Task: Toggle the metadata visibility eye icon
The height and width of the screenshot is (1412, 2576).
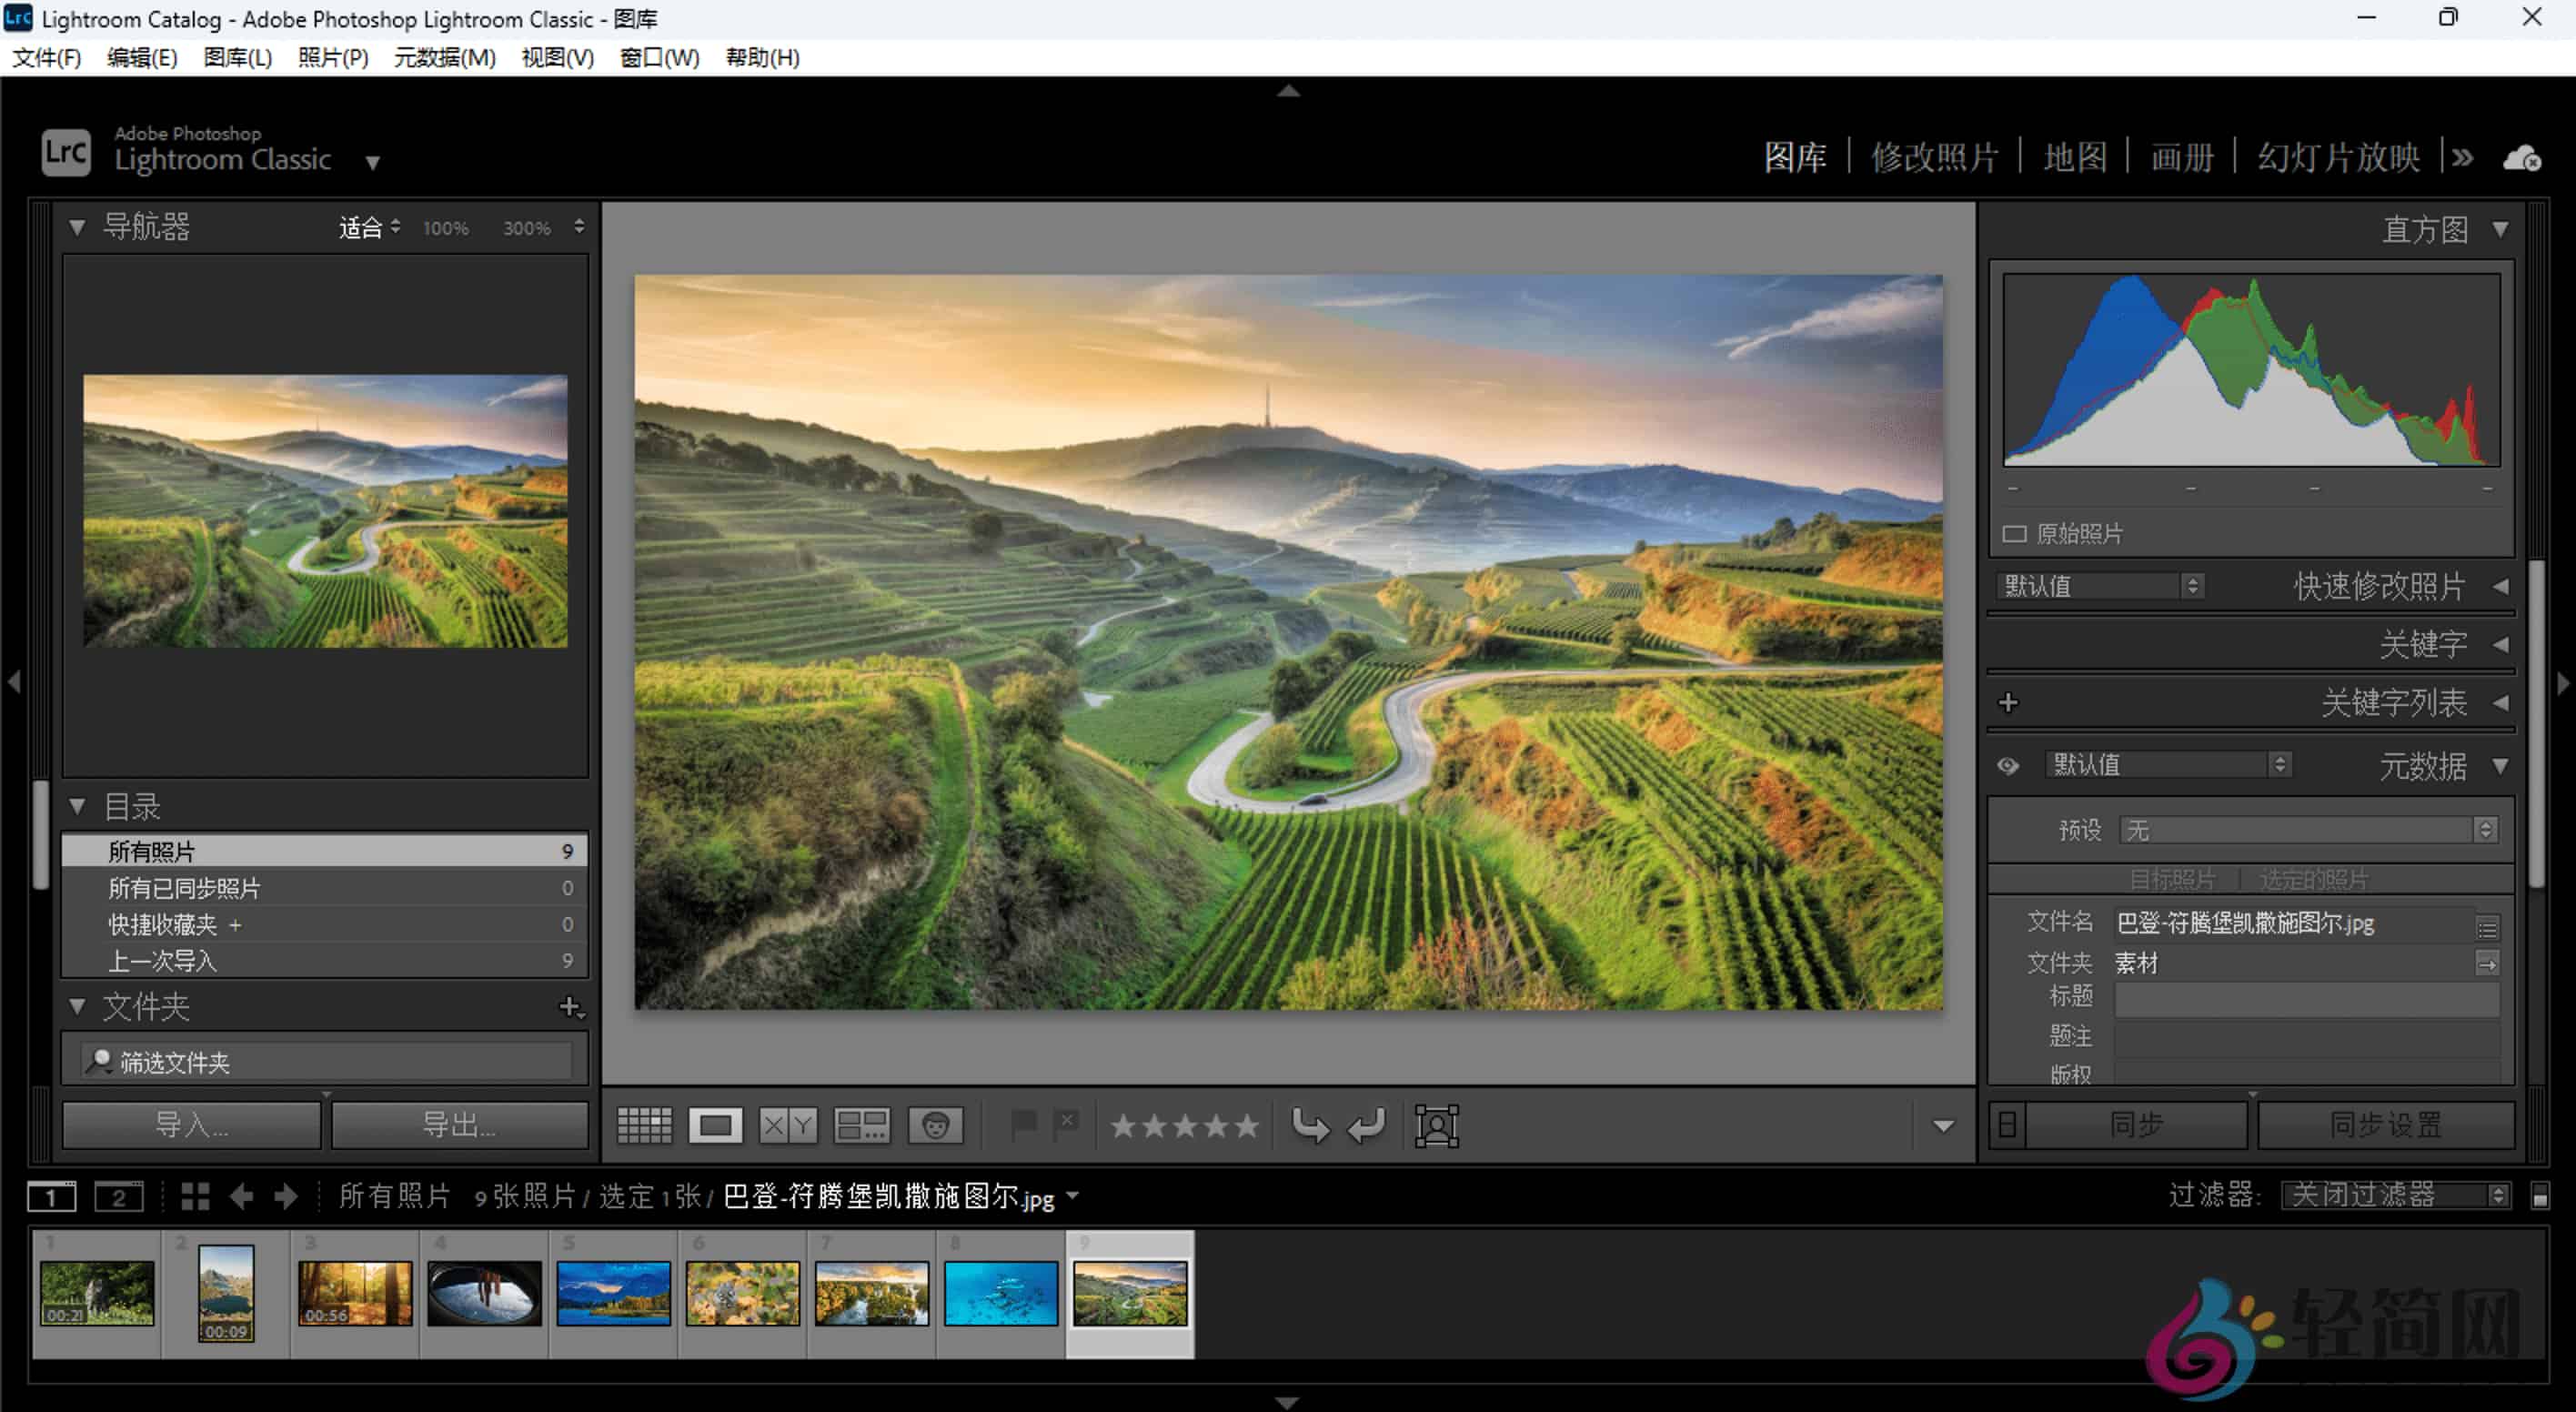Action: 2008,765
